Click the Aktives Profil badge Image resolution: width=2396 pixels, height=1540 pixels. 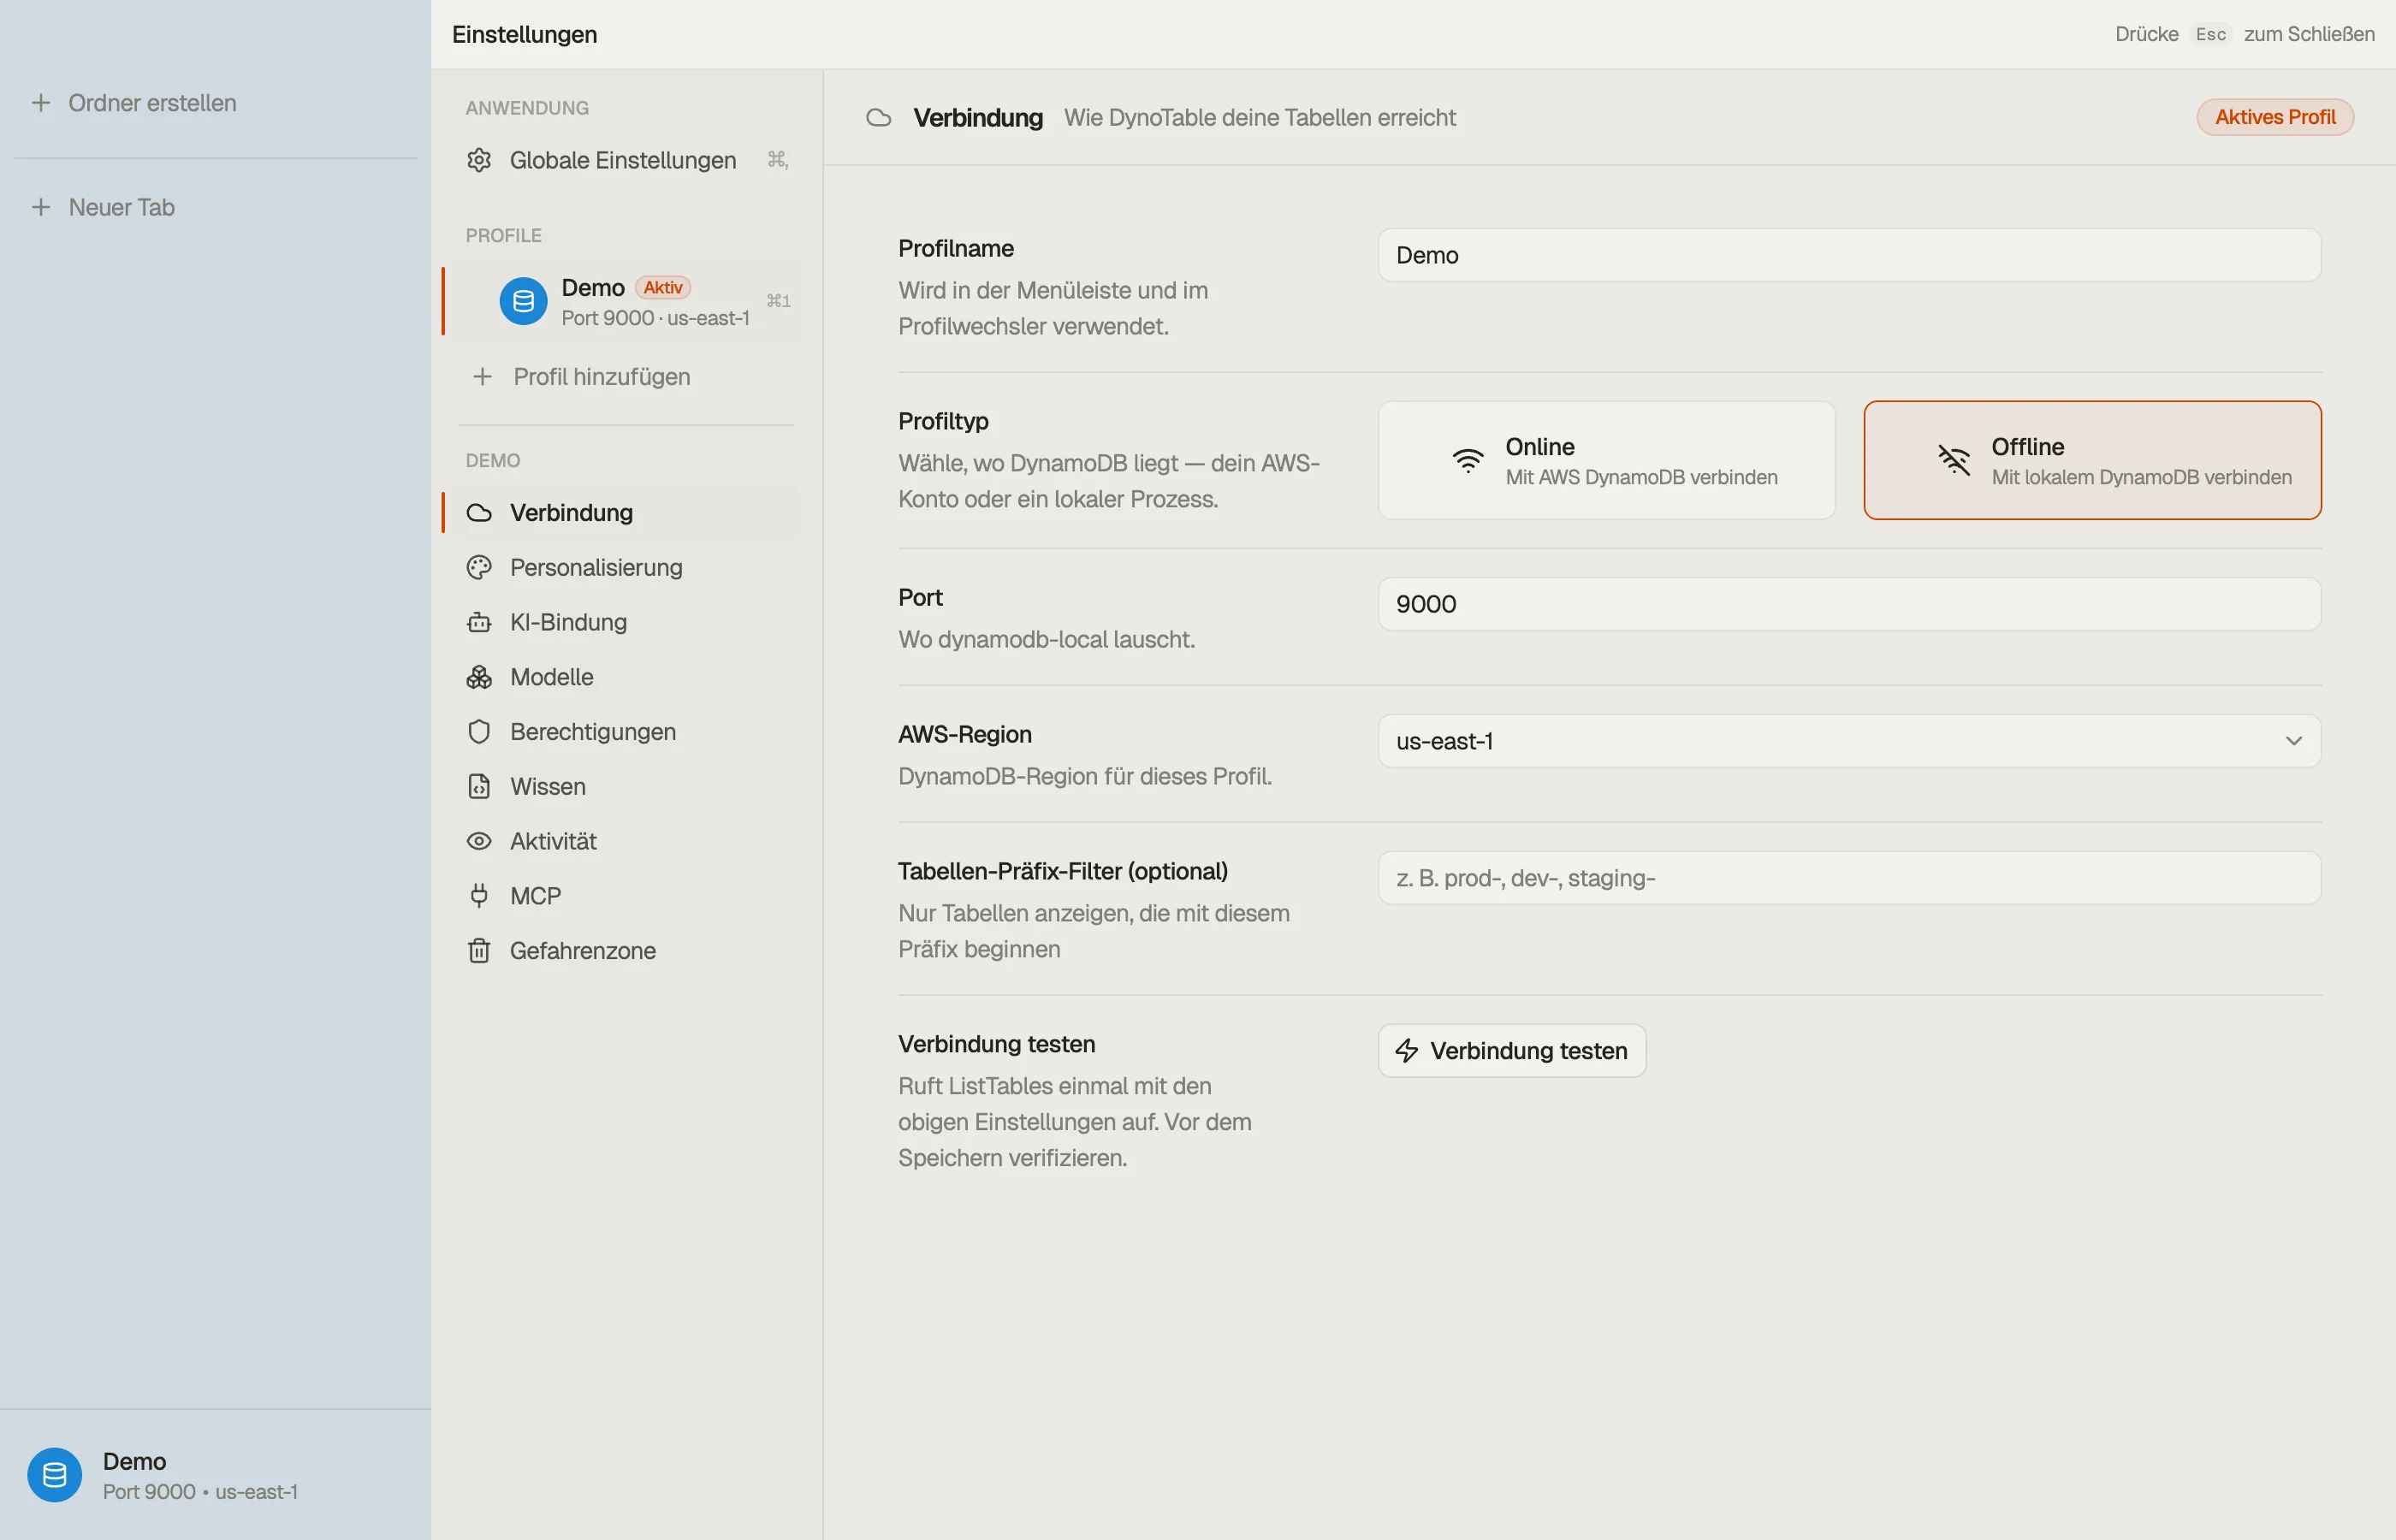click(2275, 117)
